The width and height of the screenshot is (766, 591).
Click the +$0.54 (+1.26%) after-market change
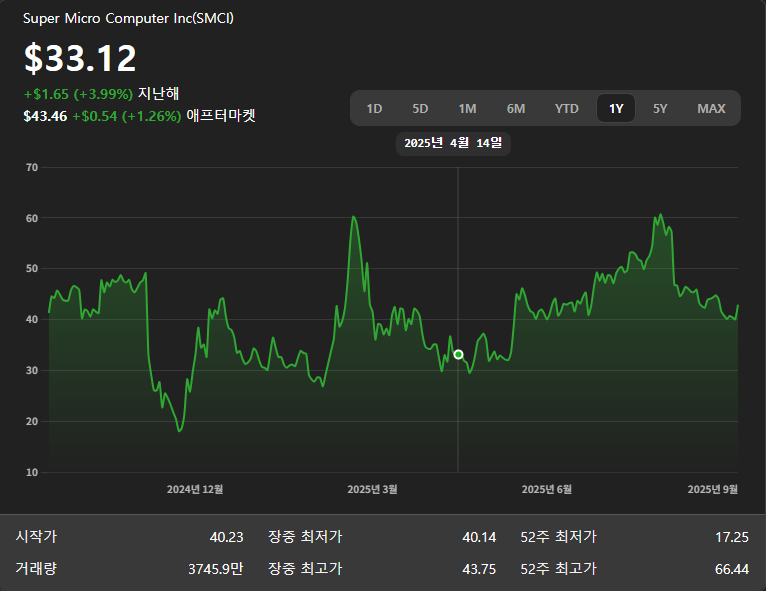tap(127, 116)
